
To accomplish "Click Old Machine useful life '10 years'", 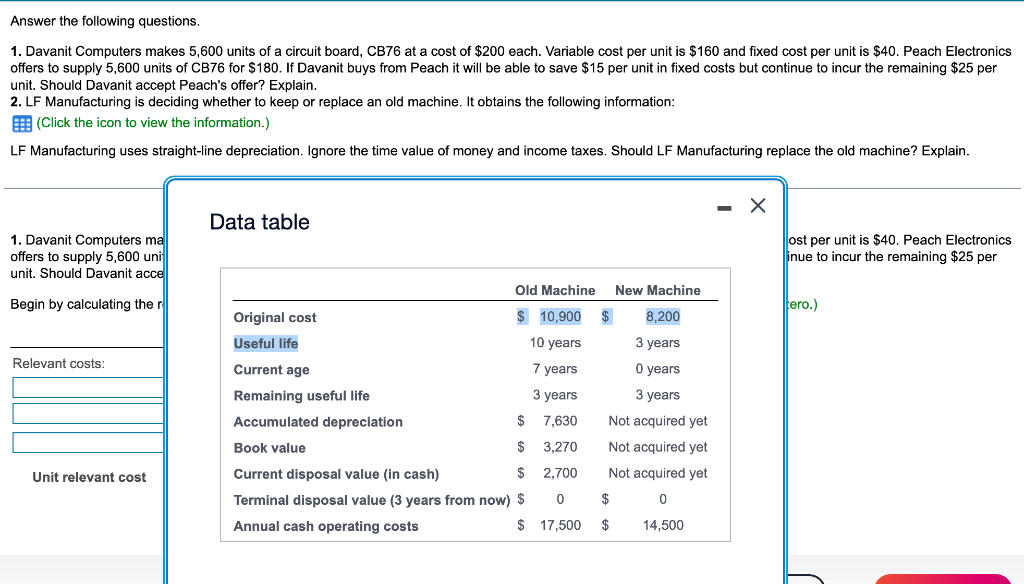I will (555, 343).
